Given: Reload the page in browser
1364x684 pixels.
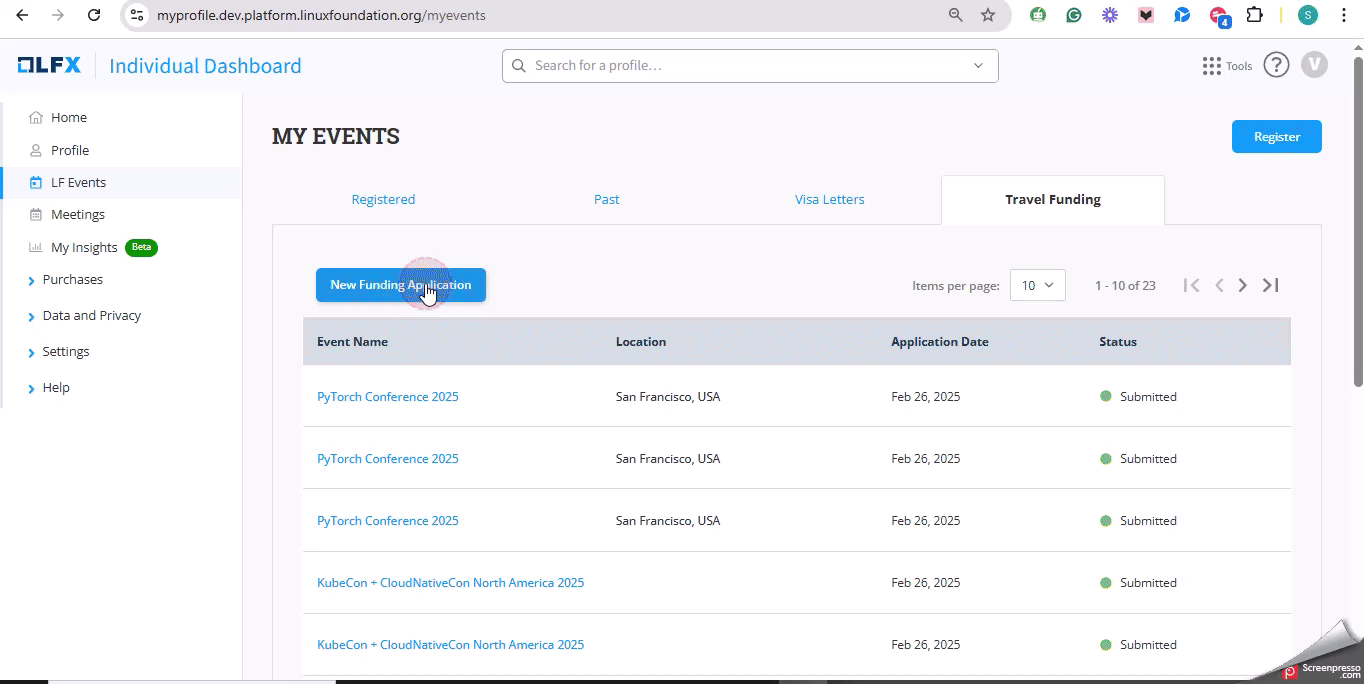Looking at the screenshot, I should (94, 15).
